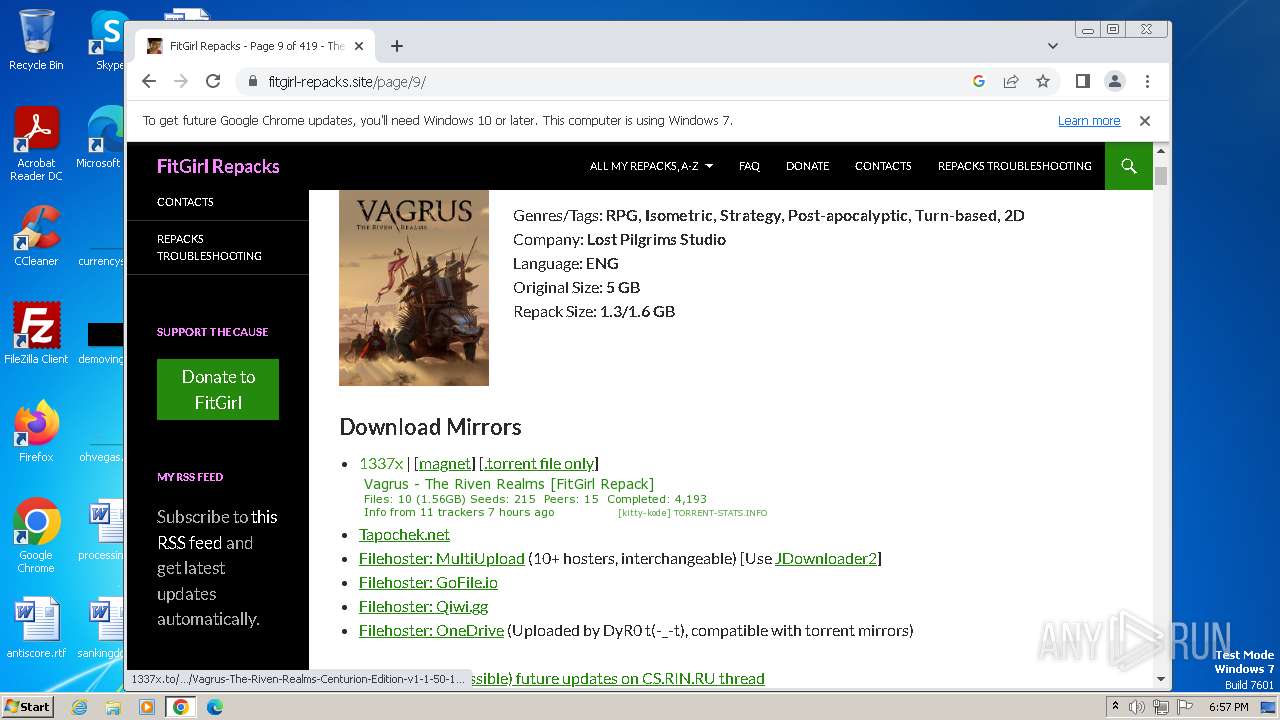Screen dimensions: 1280x720
Task: Click the page scrollbar down arrow
Action: coord(1160,679)
